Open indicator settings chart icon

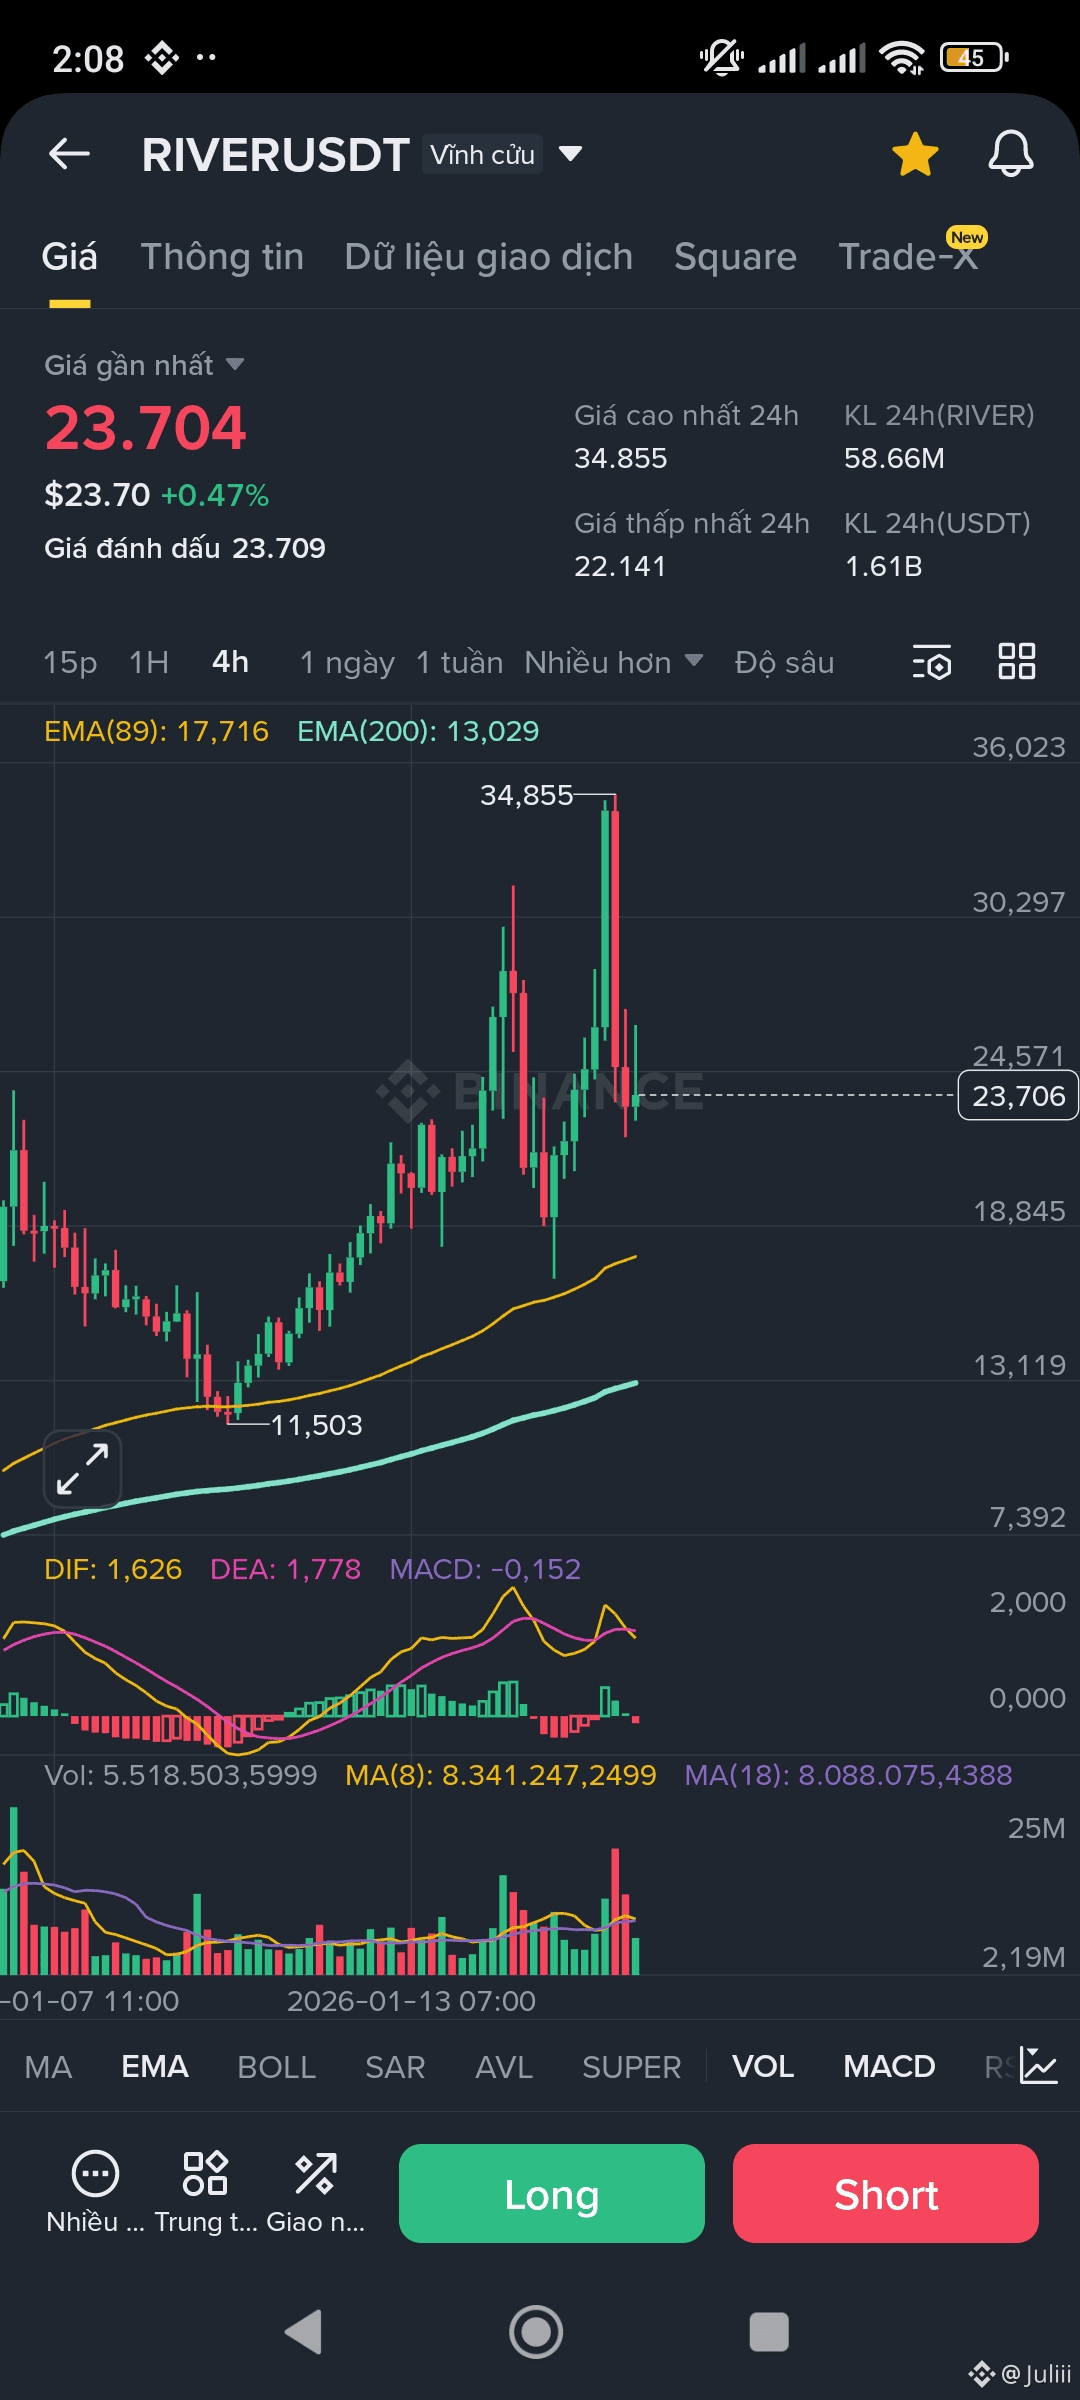pyautogui.click(x=1039, y=2066)
